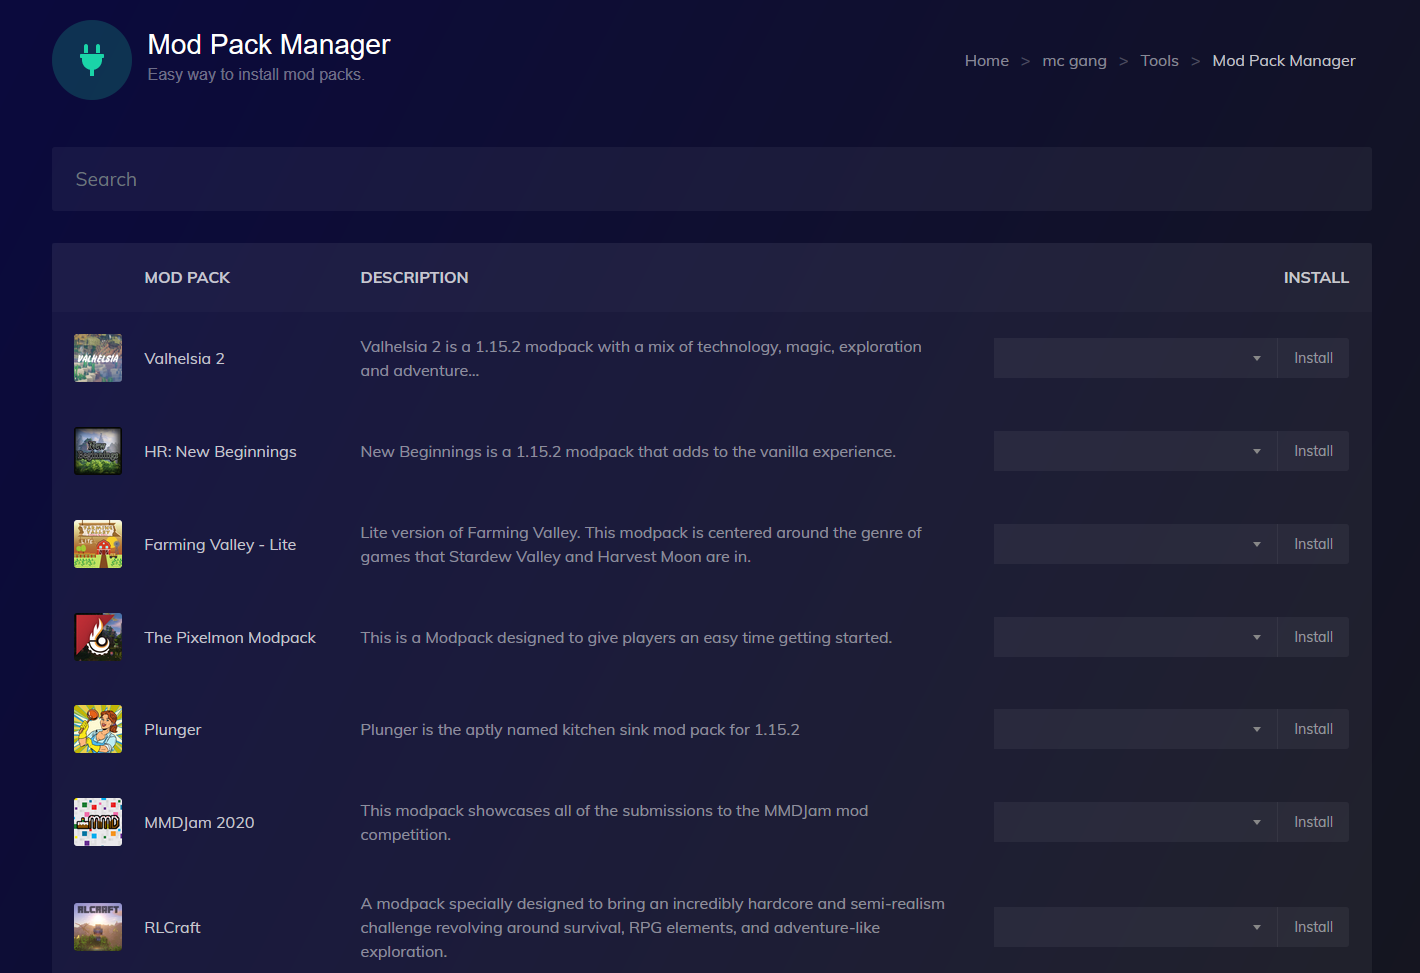This screenshot has height=973, width=1420.
Task: Click the Valhelsia 2 description text
Action: (641, 358)
